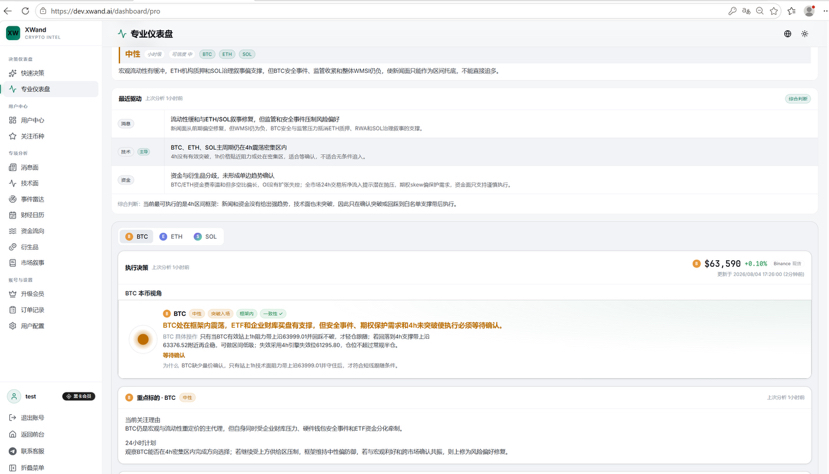Click the 技术 tag in the drivers list
Image resolution: width=829 pixels, height=474 pixels.
point(126,152)
